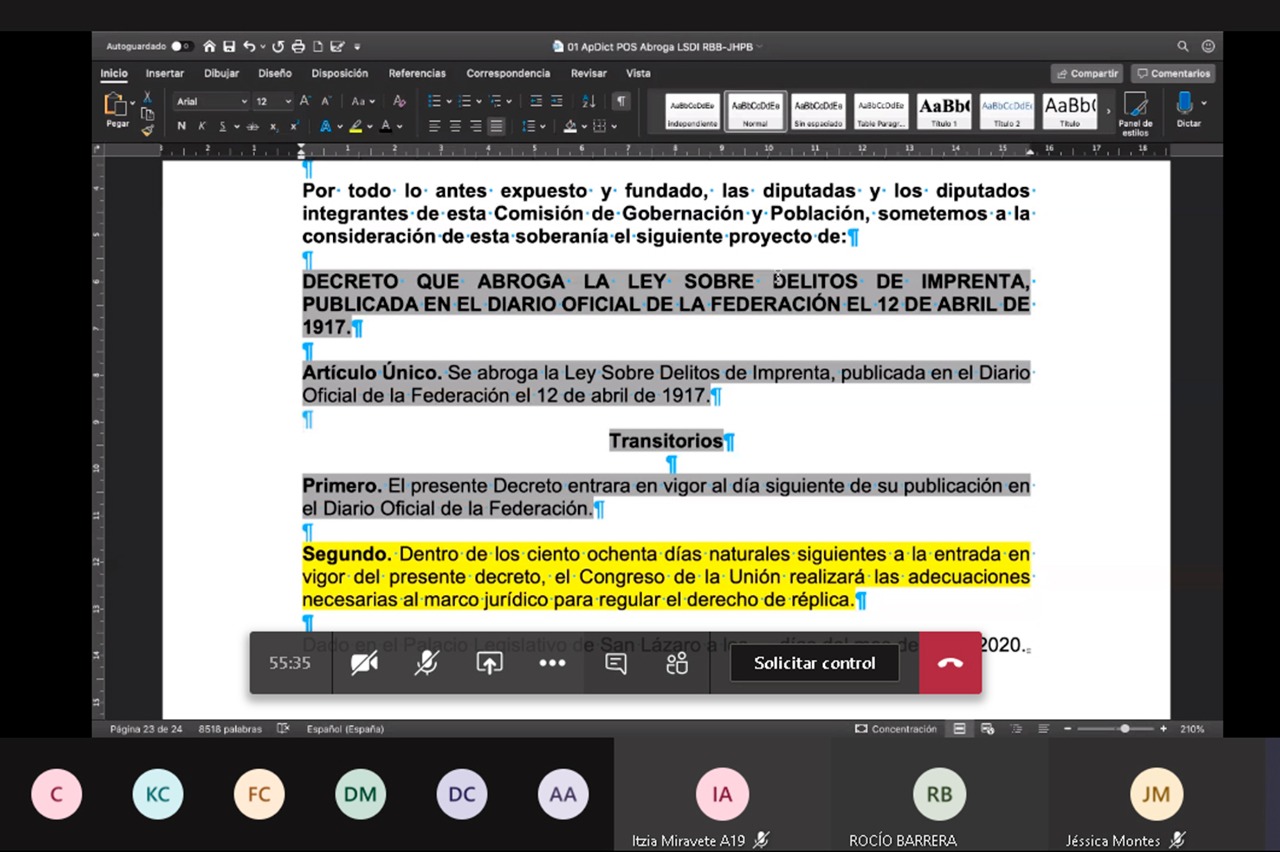Viewport: 1280px width, 852px height.
Task: Open the meeting chat panel
Action: point(616,663)
